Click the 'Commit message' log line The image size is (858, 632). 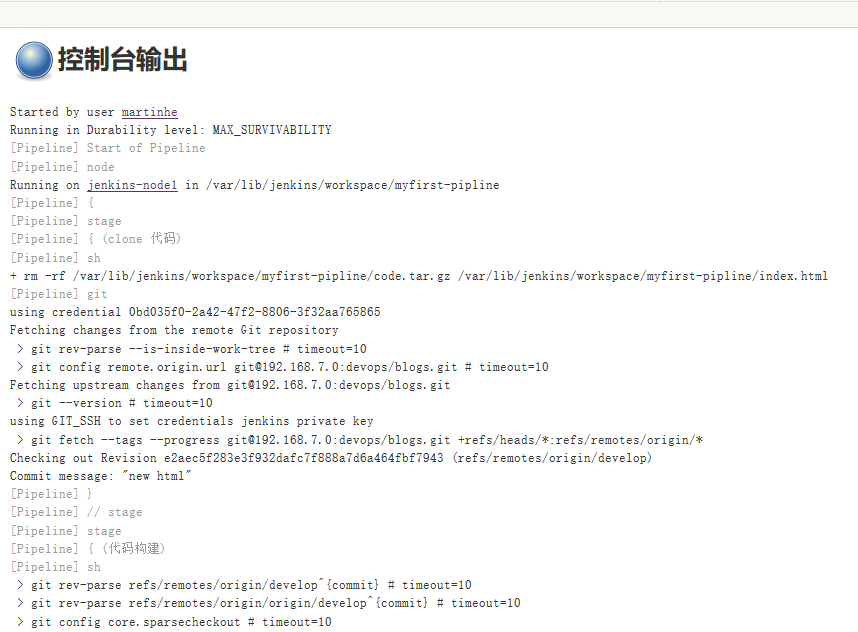100,476
